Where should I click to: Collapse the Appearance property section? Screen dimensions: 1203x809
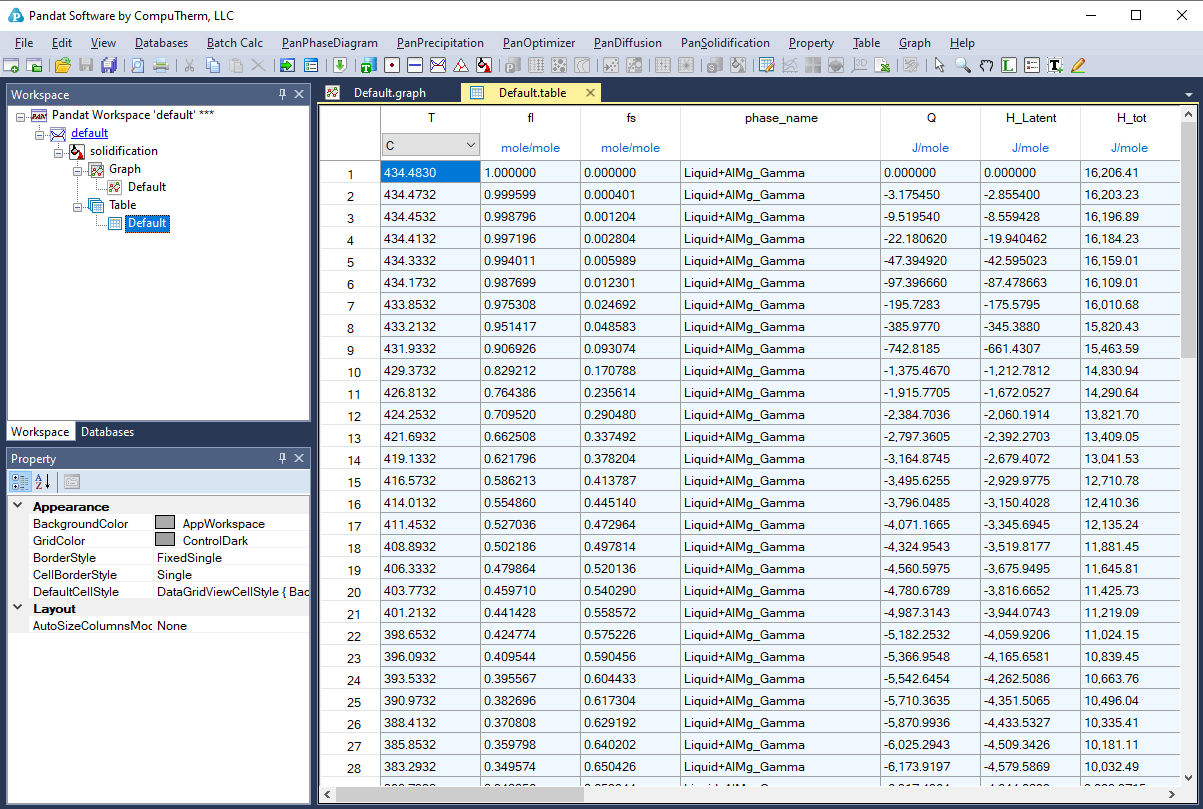(x=18, y=507)
